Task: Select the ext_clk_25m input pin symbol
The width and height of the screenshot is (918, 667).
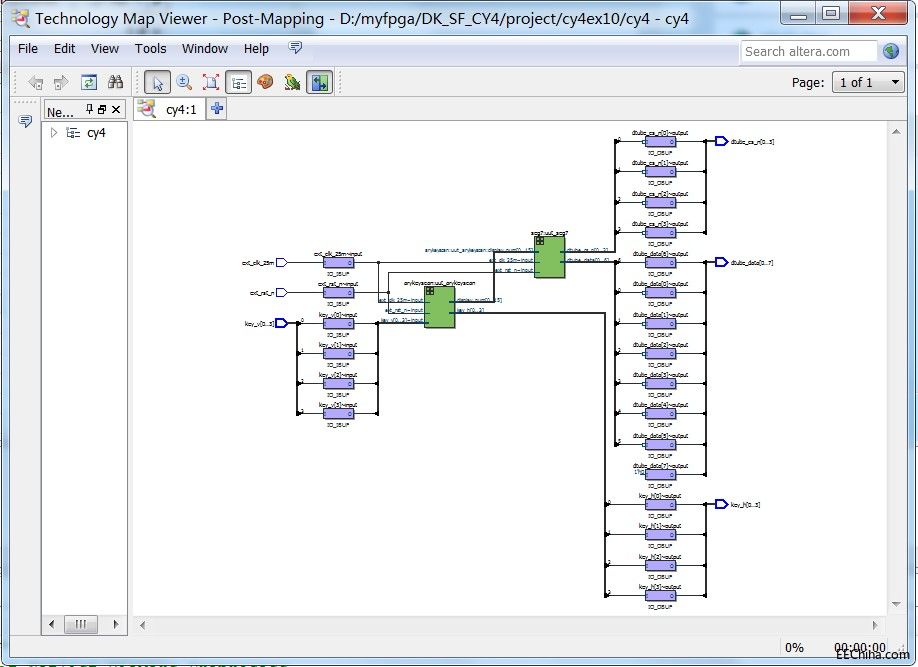Action: (282, 263)
